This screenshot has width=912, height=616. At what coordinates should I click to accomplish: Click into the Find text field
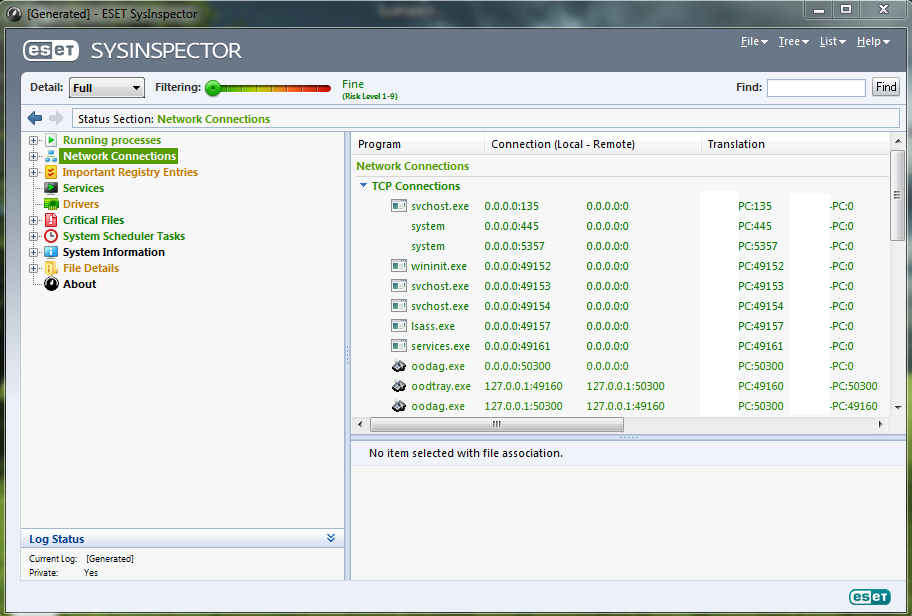[816, 87]
